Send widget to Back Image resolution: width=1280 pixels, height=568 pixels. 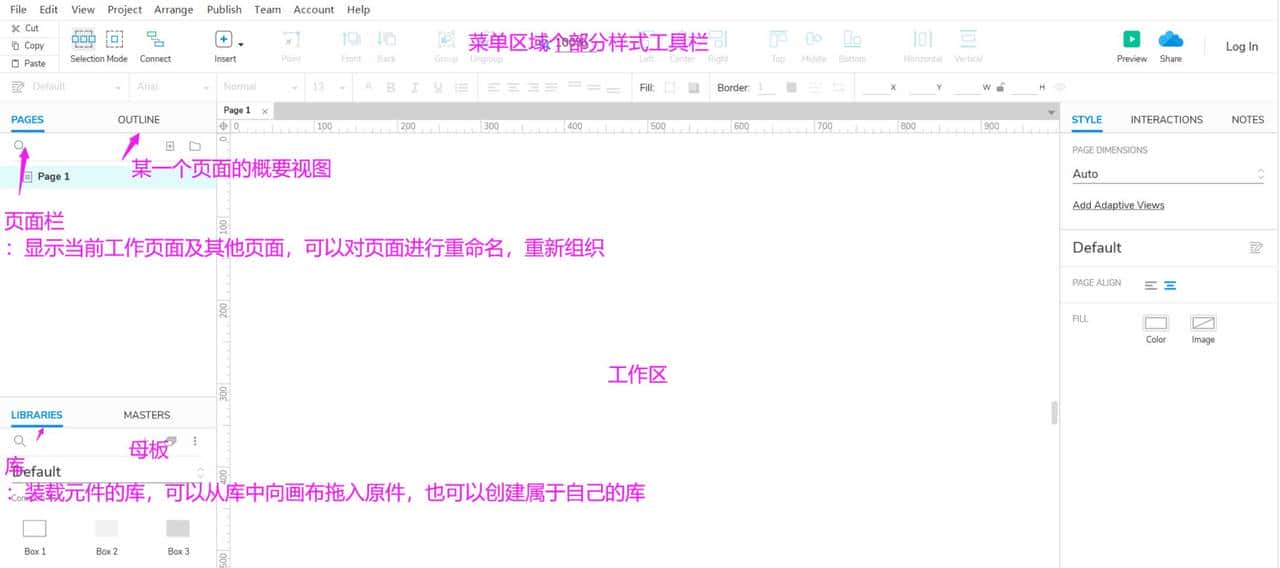tap(387, 45)
